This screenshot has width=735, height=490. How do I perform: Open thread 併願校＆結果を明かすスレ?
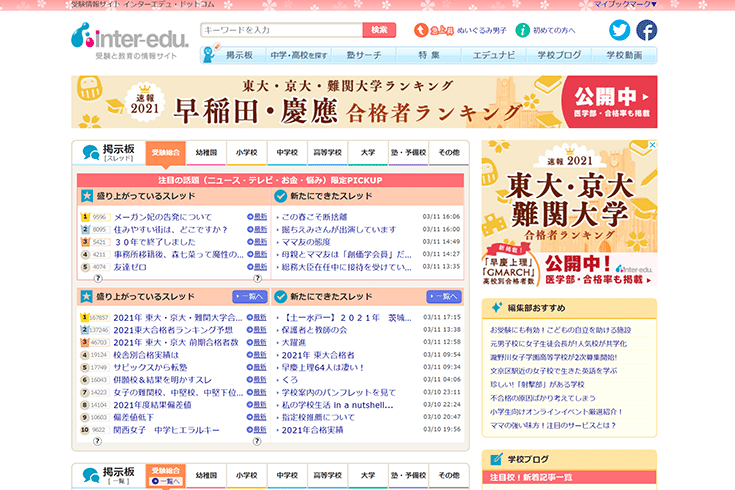pos(163,380)
